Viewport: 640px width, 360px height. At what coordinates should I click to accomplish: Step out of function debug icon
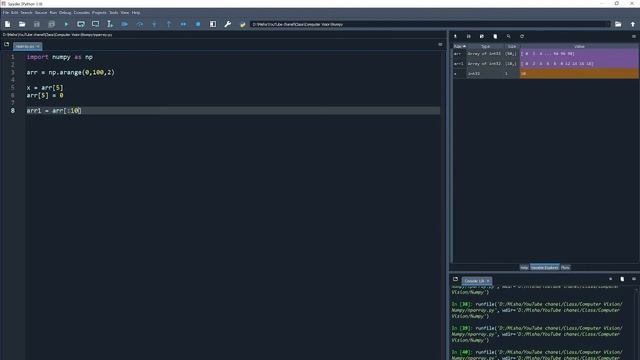tap(169, 24)
